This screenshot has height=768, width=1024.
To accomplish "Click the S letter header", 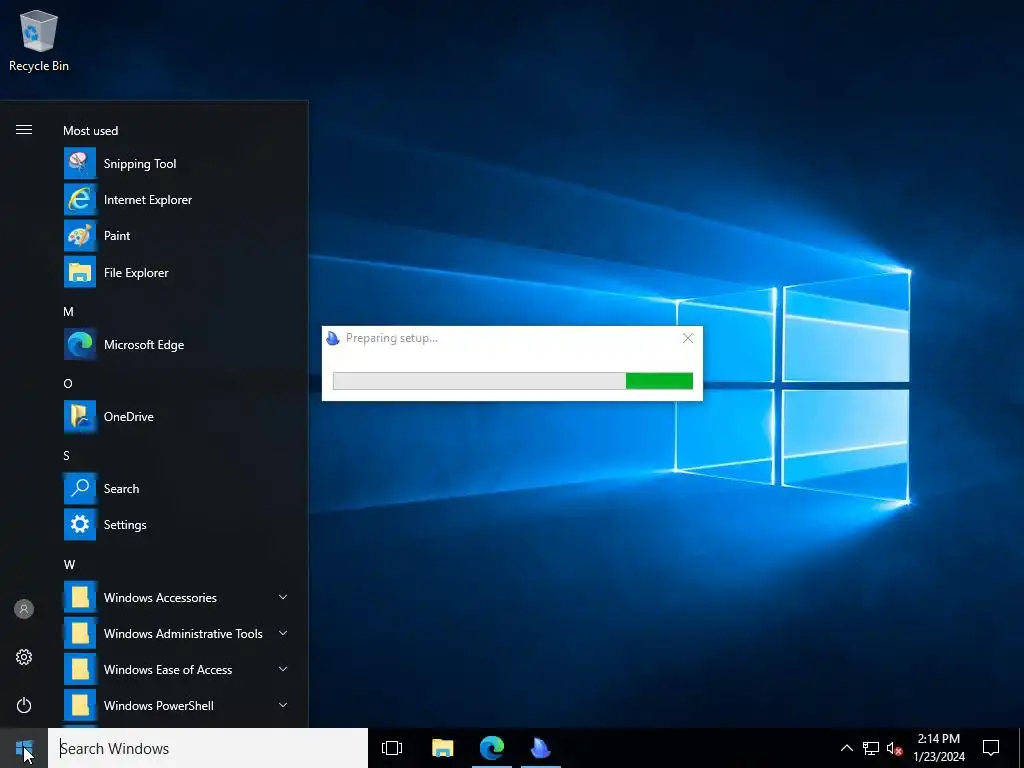I will click(x=66, y=455).
